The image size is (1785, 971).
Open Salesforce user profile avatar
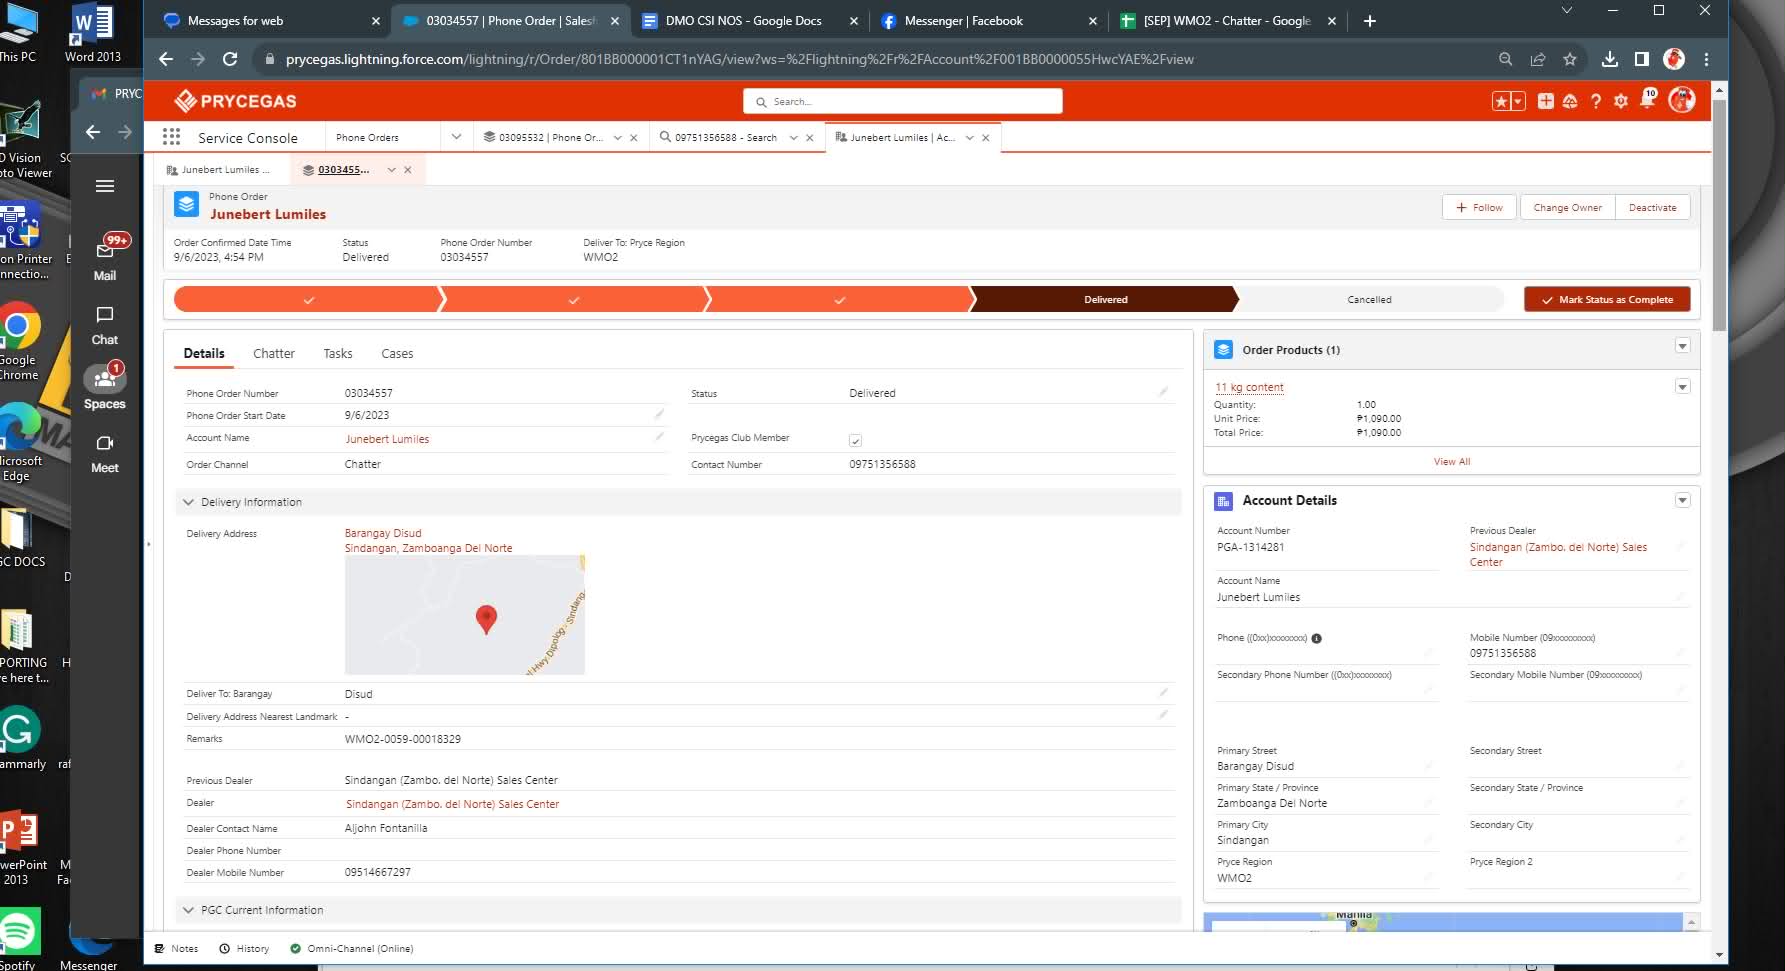(x=1682, y=100)
